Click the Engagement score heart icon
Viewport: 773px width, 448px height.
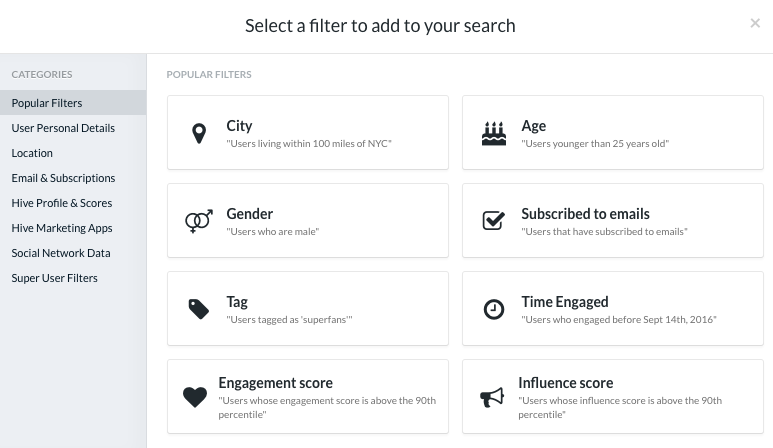tap(195, 397)
